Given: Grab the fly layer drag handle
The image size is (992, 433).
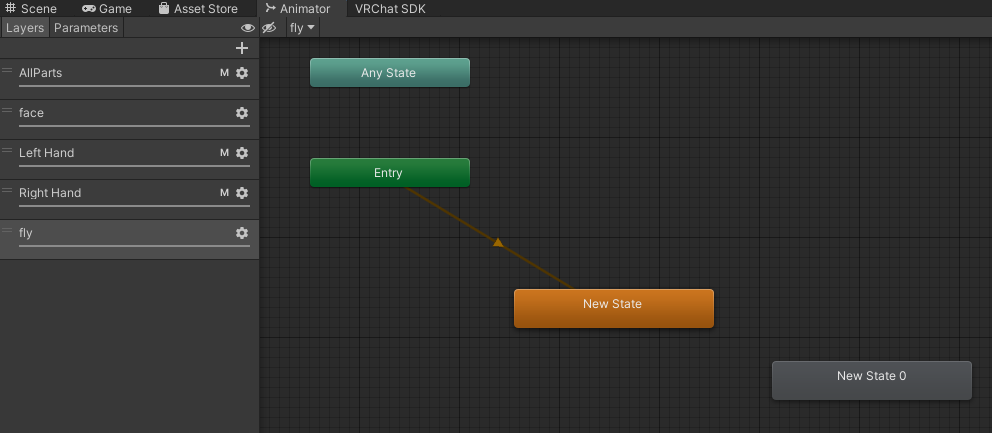Looking at the screenshot, I should click(x=7, y=231).
